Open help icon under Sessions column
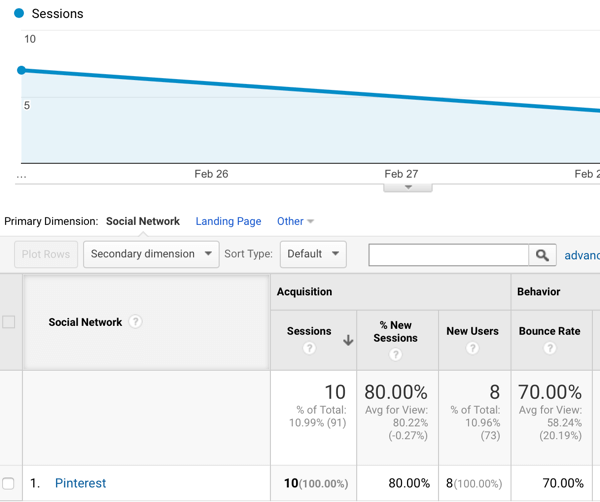 click(x=309, y=348)
